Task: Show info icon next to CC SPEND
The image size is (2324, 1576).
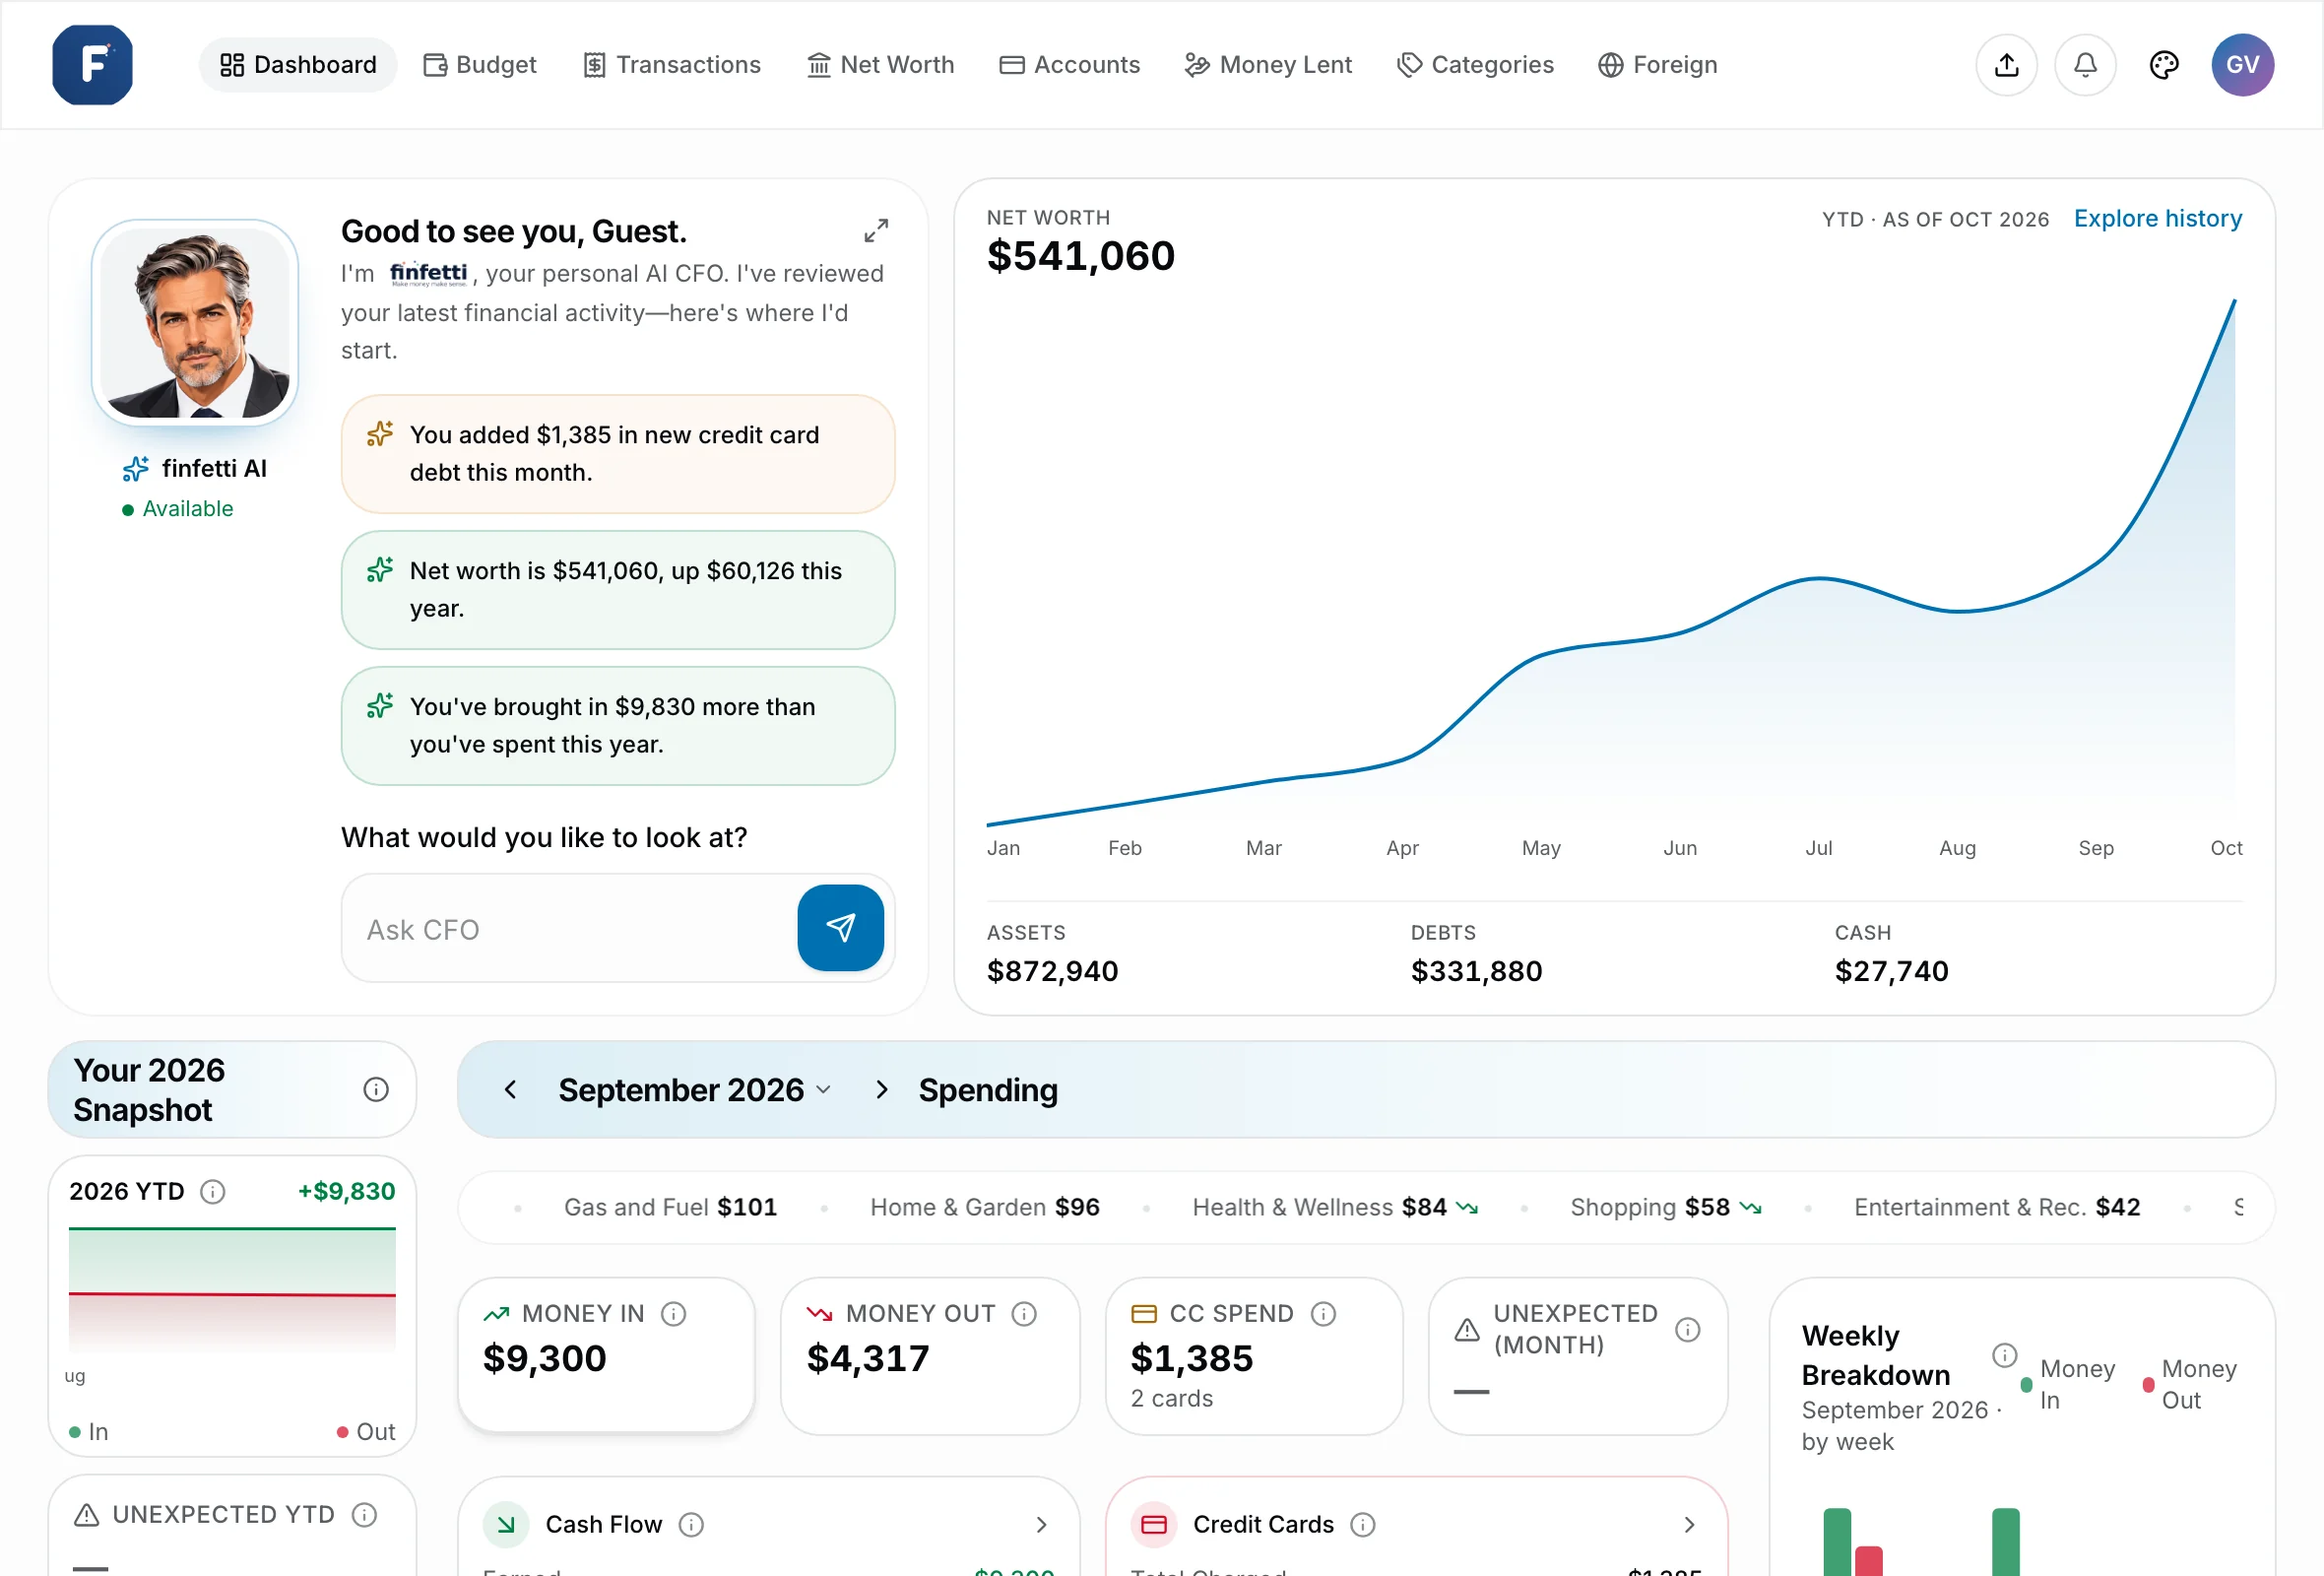Action: point(1323,1314)
